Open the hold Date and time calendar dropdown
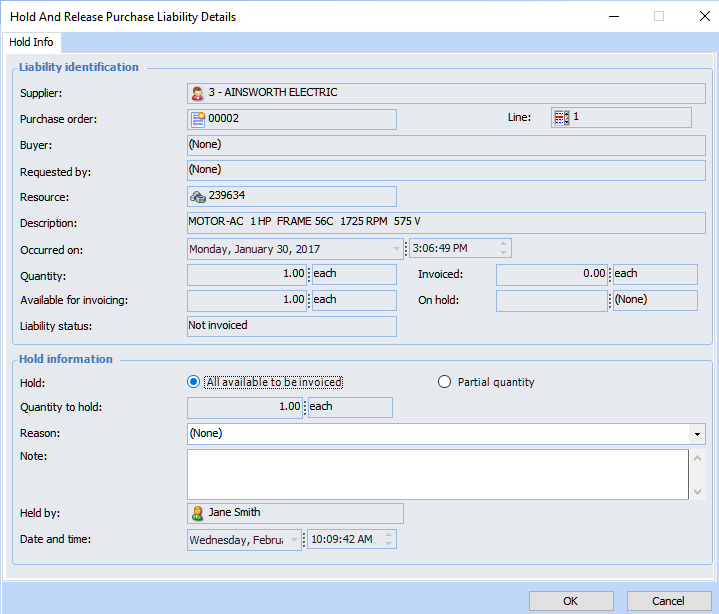The width and height of the screenshot is (719, 614). point(294,540)
